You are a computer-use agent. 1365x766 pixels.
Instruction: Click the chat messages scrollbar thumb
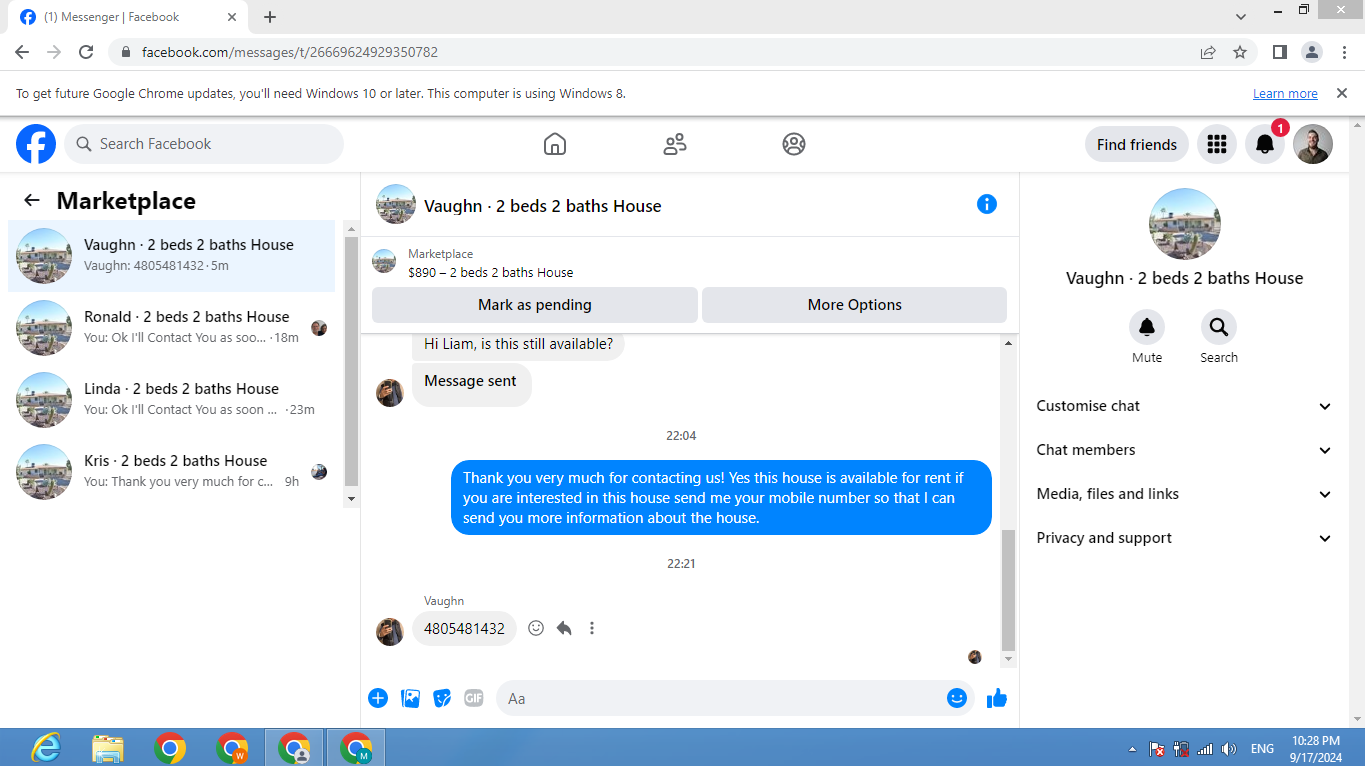(x=1008, y=590)
